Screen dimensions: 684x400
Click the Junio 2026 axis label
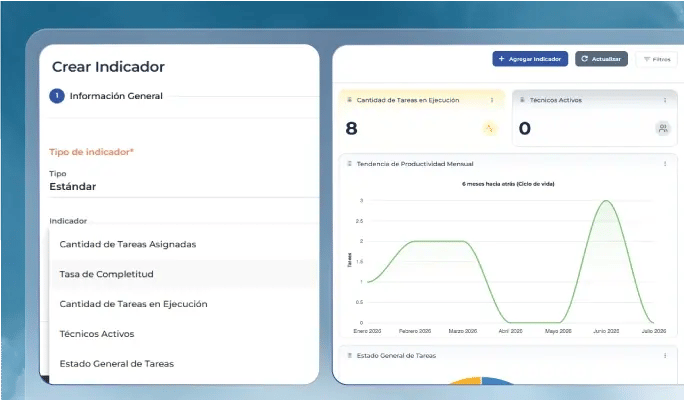pos(606,331)
